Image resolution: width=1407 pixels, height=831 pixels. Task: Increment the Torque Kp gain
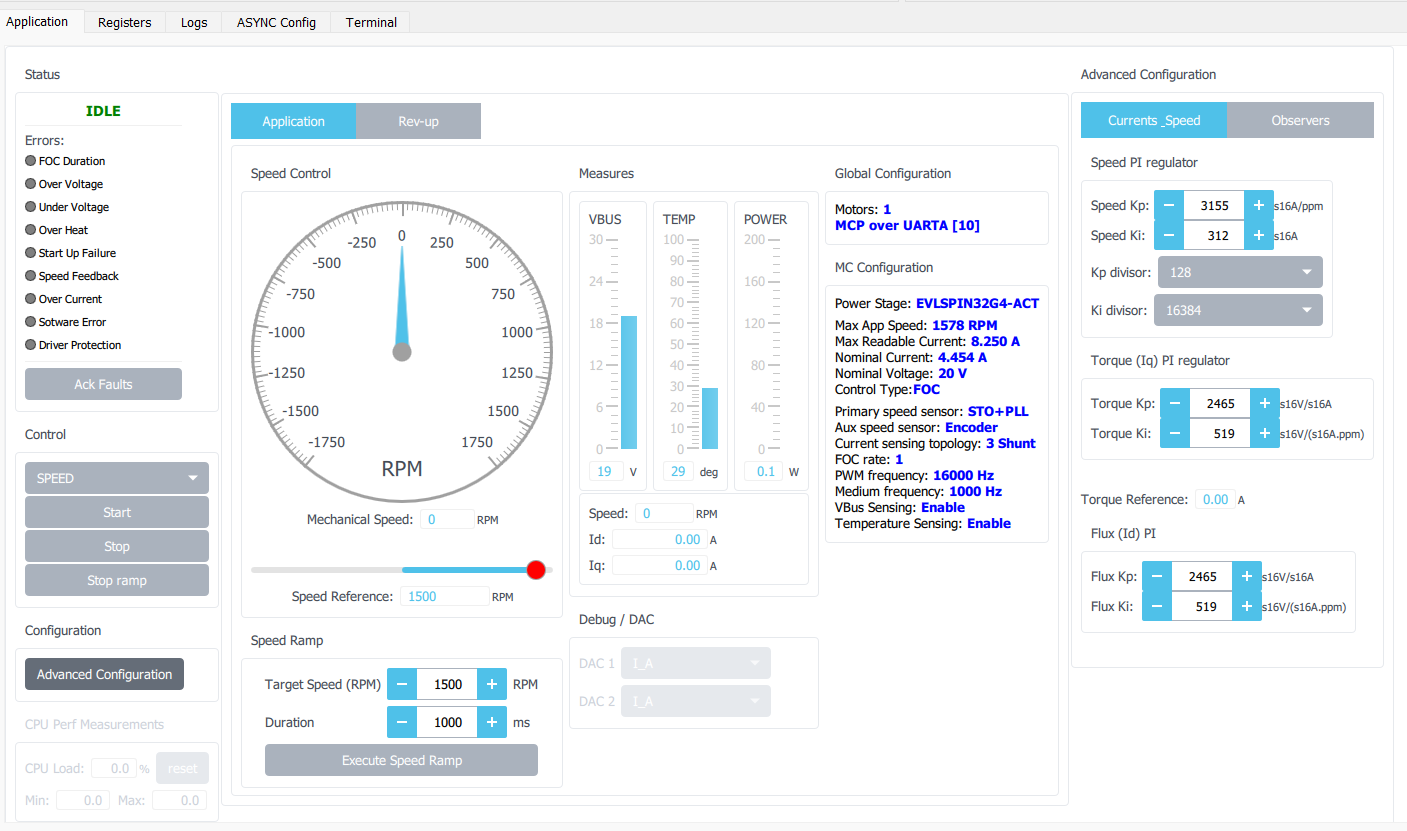coord(1266,403)
